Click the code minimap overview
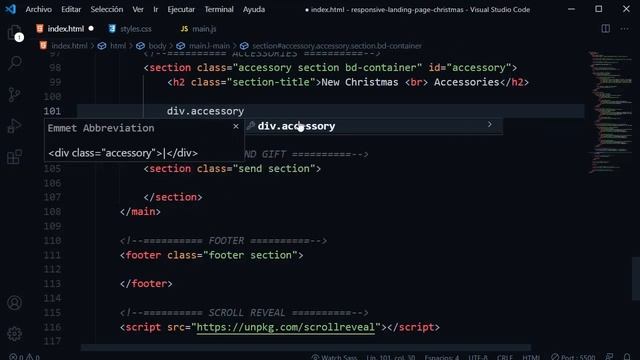 [x=609, y=112]
